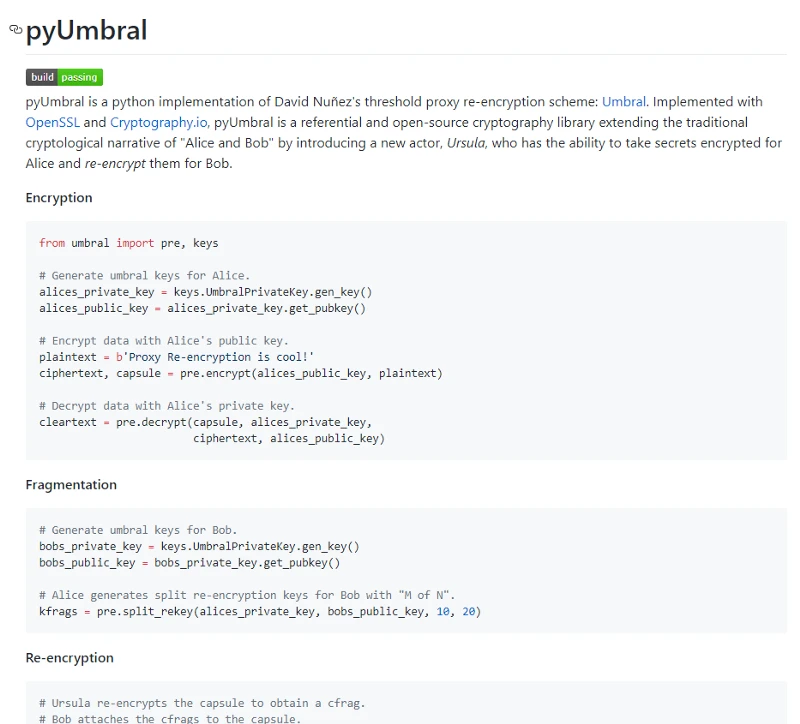Click the alices_private_key assignment line
Screen dimensions: 800x724
coord(206,292)
